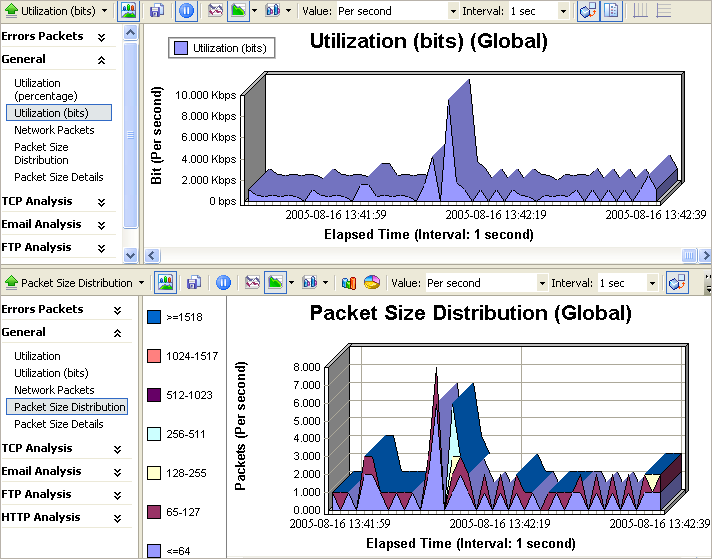712x559 pixels.
Task: Expand the TCP Analysis section in upper sidebar
Action: (x=100, y=201)
